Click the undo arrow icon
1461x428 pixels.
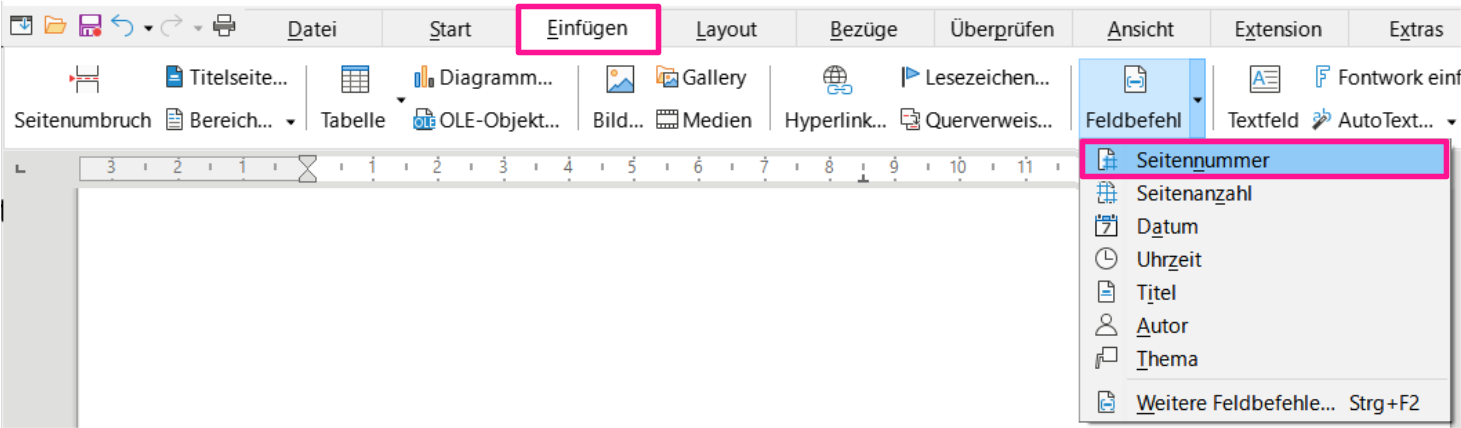122,26
